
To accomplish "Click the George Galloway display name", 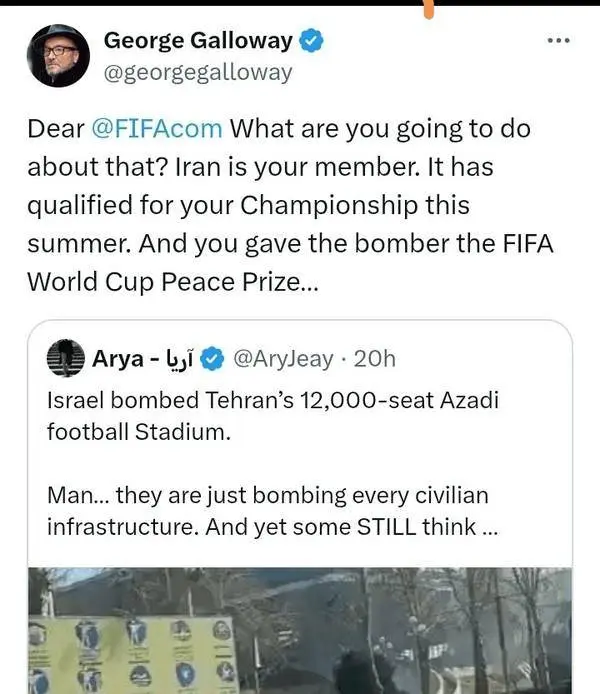I will 198,41.
